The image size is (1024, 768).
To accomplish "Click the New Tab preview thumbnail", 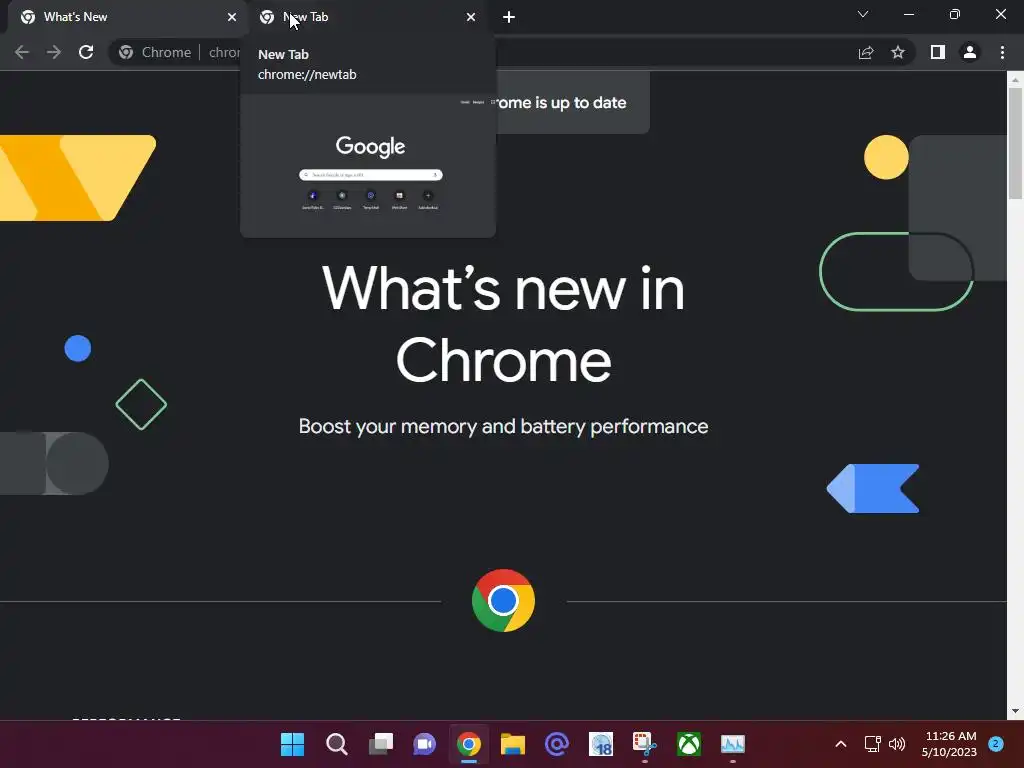I will tap(368, 166).
